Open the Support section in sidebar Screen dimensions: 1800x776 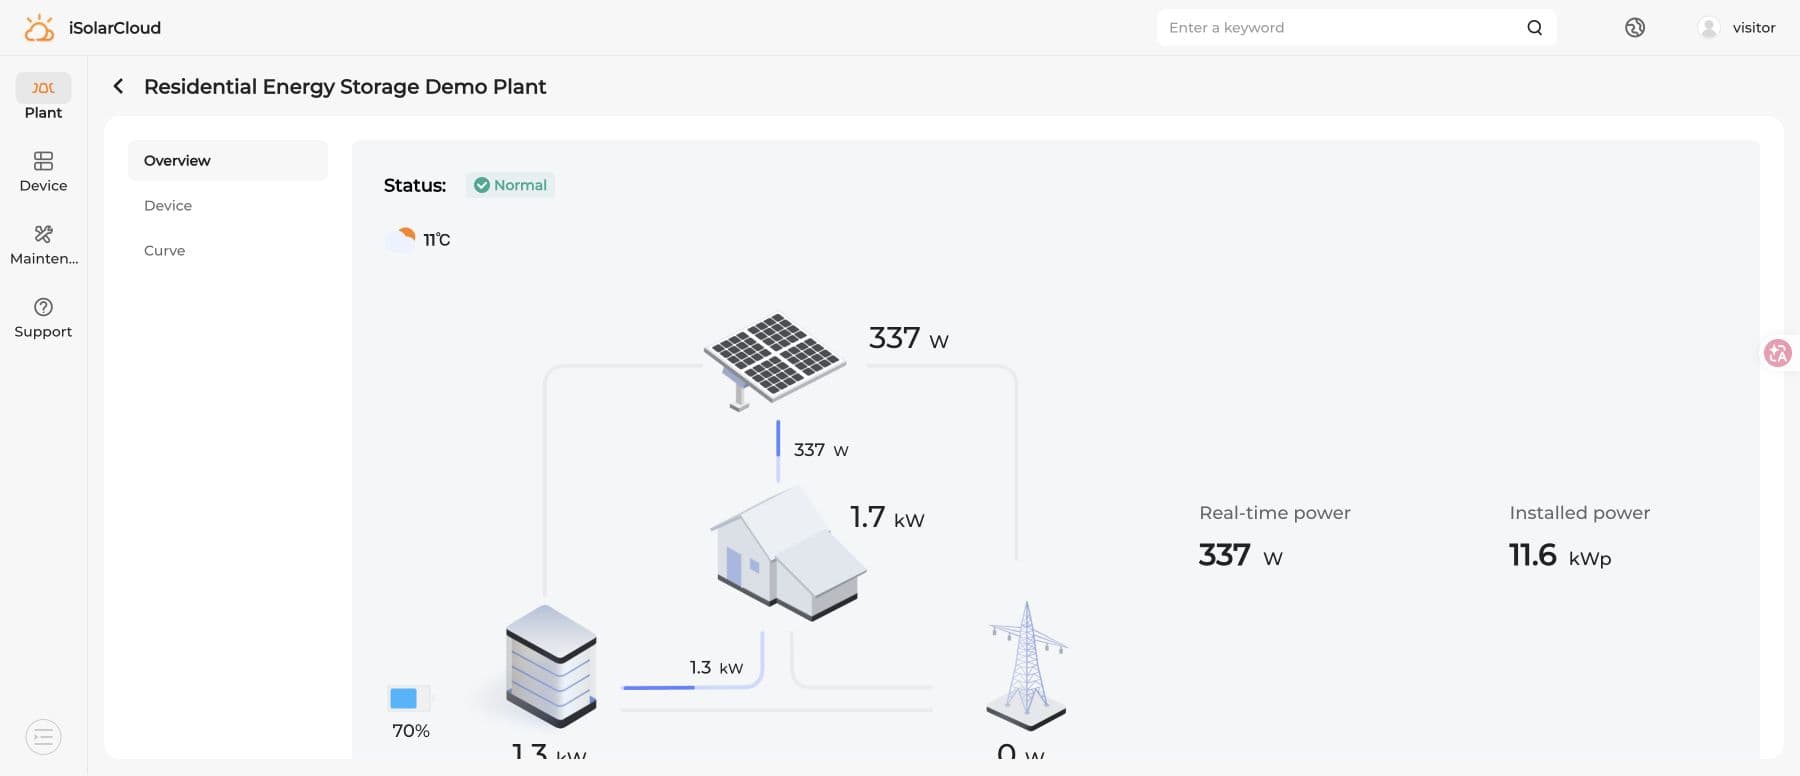coord(43,318)
